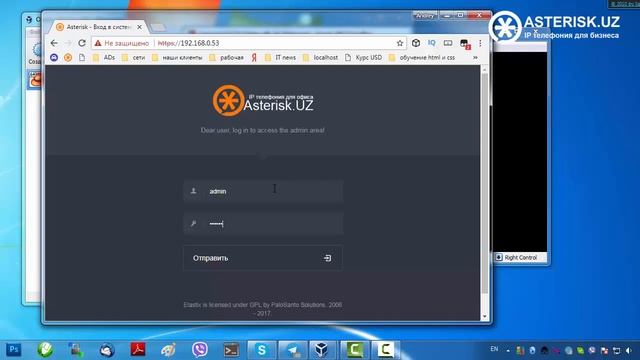
Task: Open the terminal prompt taskbar icon
Action: coord(231,350)
